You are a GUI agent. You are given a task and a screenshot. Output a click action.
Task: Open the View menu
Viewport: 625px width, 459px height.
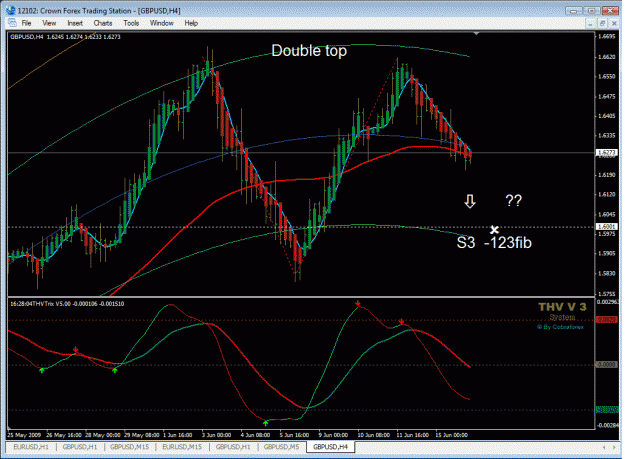[x=49, y=23]
